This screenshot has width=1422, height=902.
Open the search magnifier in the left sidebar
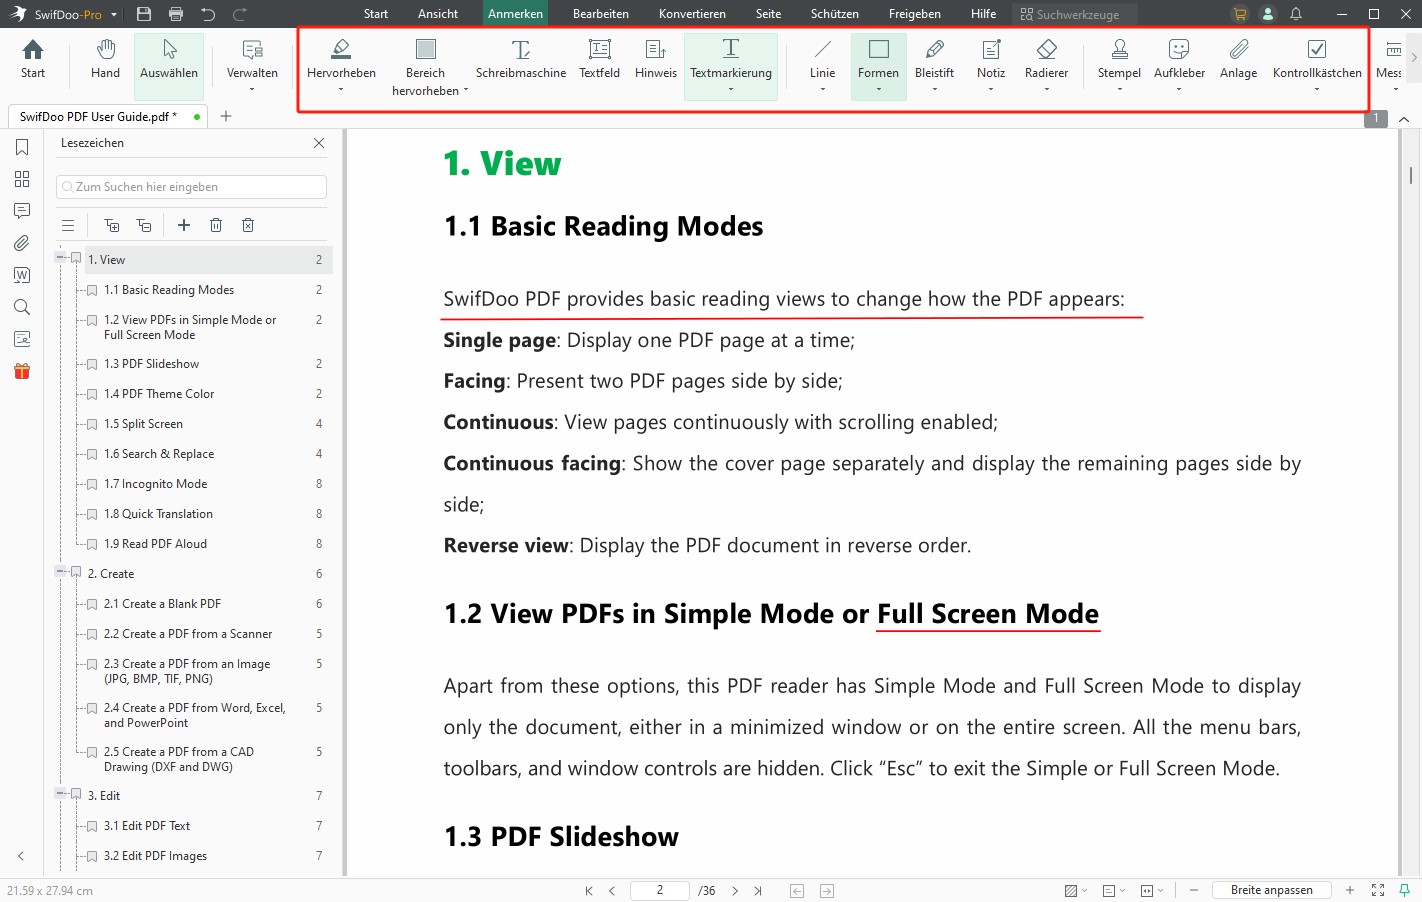point(22,307)
